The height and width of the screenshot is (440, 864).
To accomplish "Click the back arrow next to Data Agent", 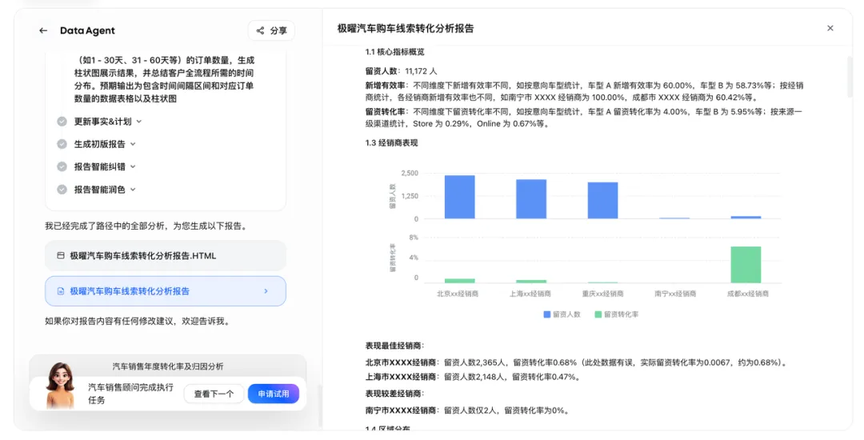I will 43,31.
